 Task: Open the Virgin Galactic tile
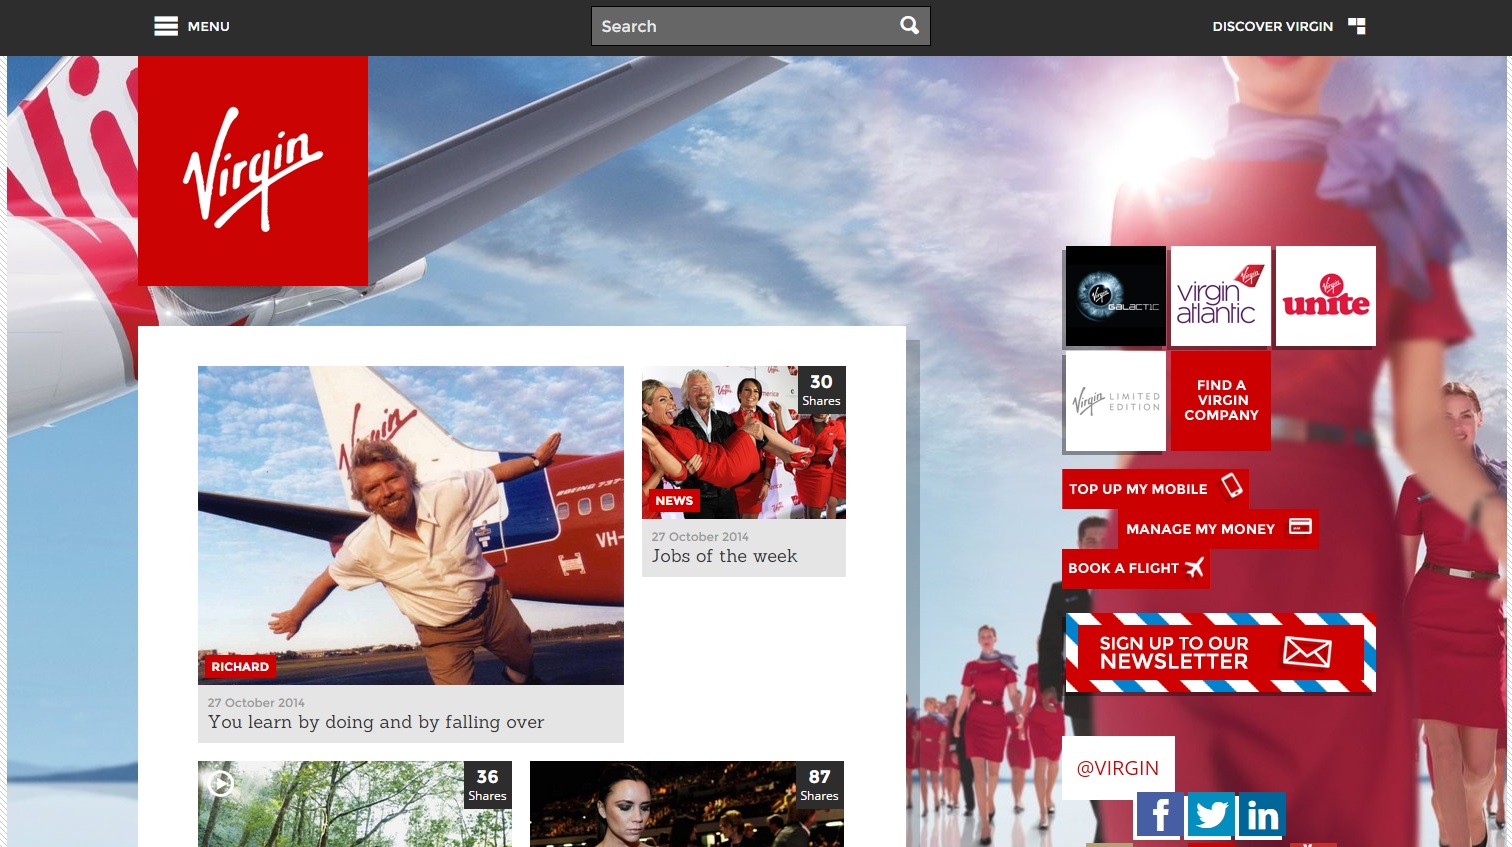pyautogui.click(x=1116, y=296)
